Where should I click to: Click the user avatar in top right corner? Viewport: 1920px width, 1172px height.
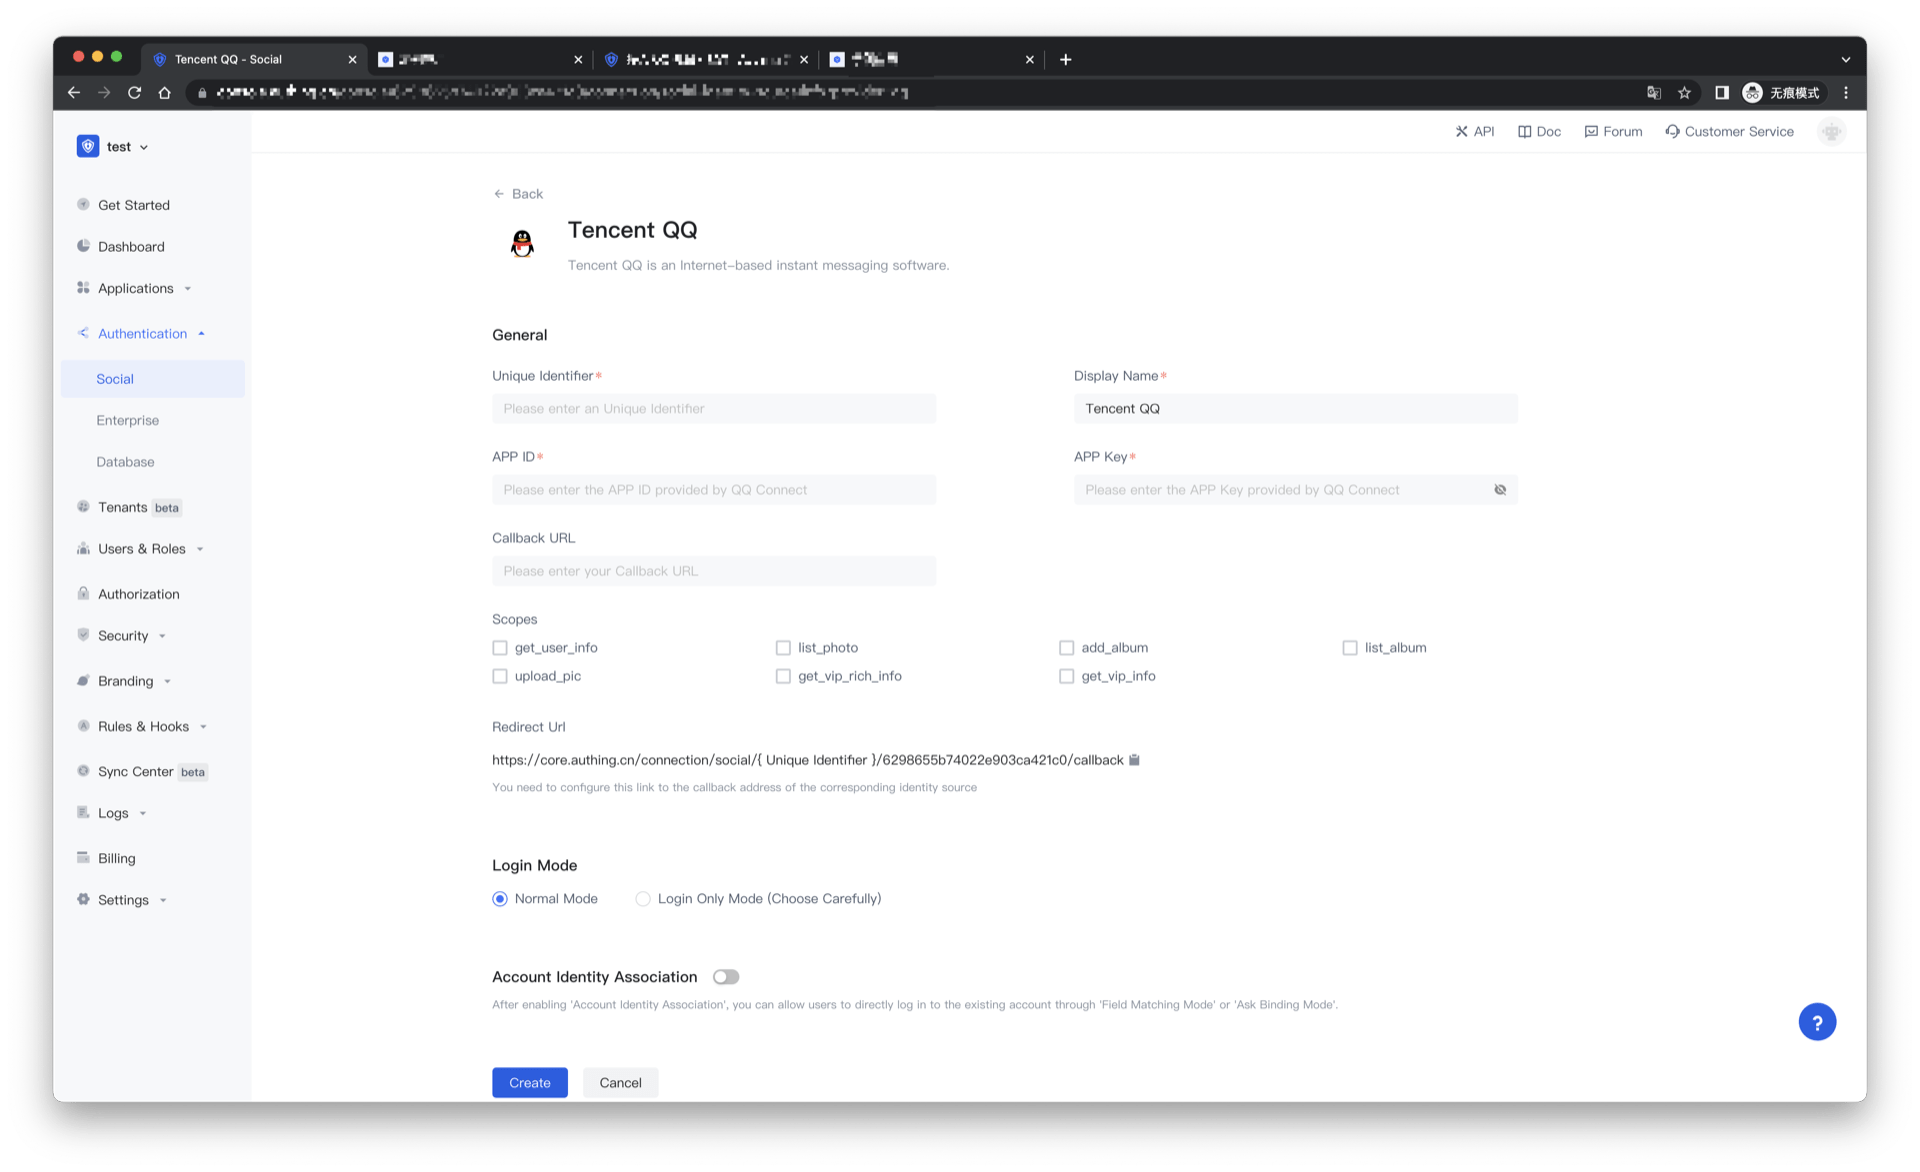pyautogui.click(x=1831, y=131)
